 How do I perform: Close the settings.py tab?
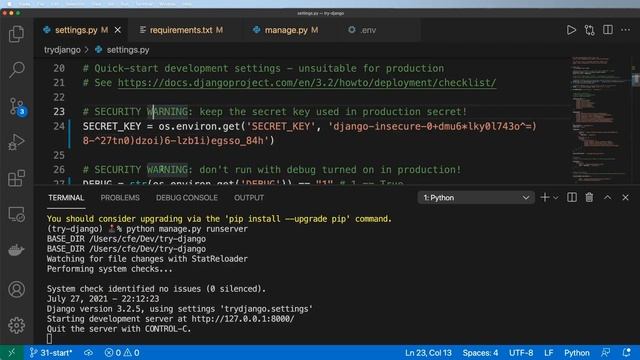(118, 30)
